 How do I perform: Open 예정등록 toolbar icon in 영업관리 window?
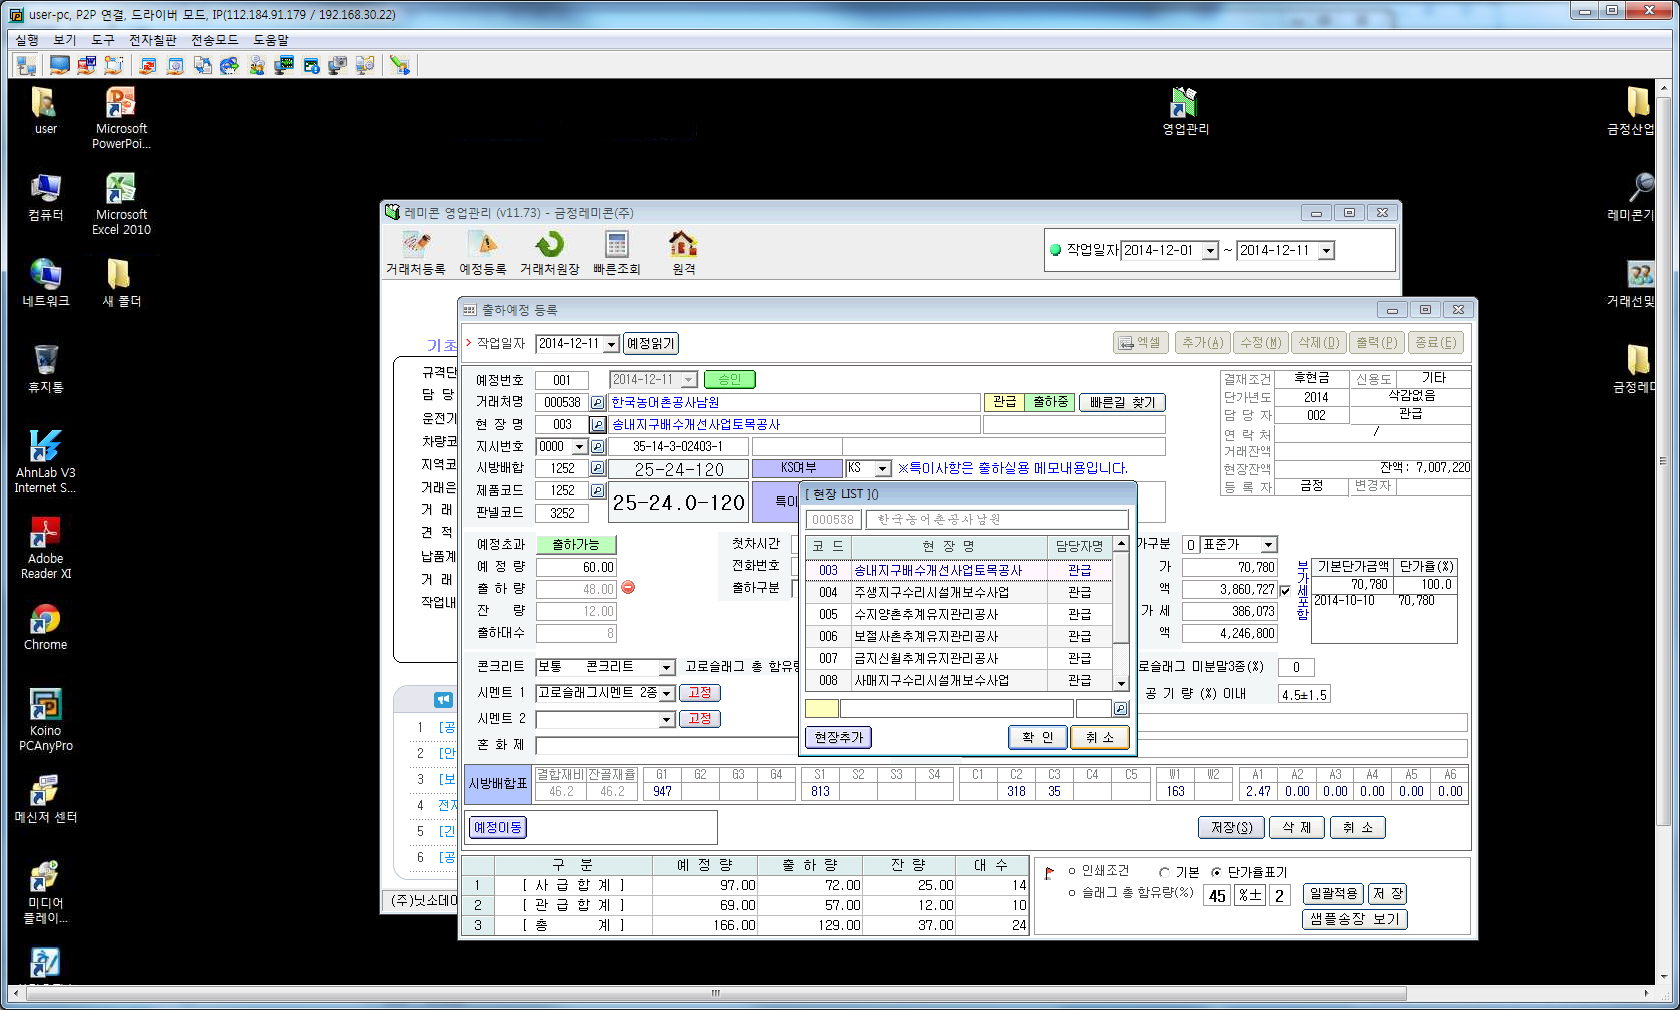point(483,254)
